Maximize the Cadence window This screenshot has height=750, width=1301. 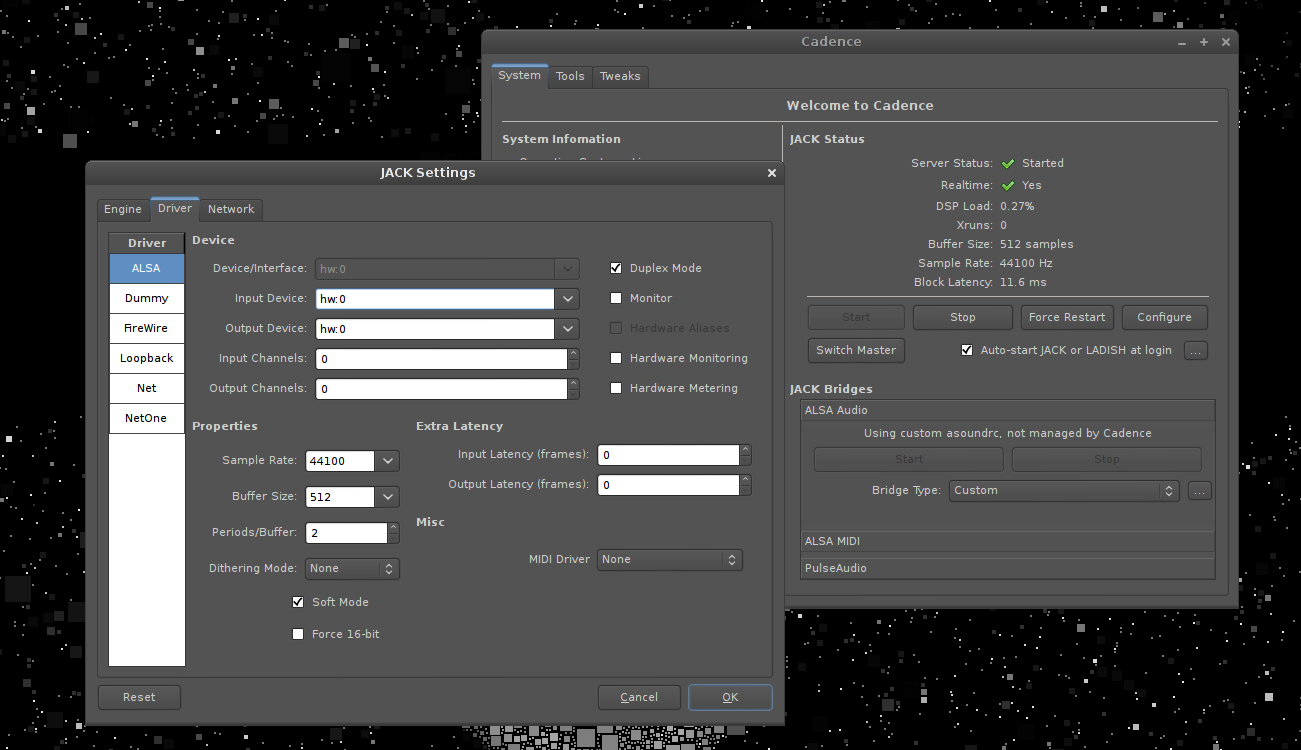point(1204,42)
